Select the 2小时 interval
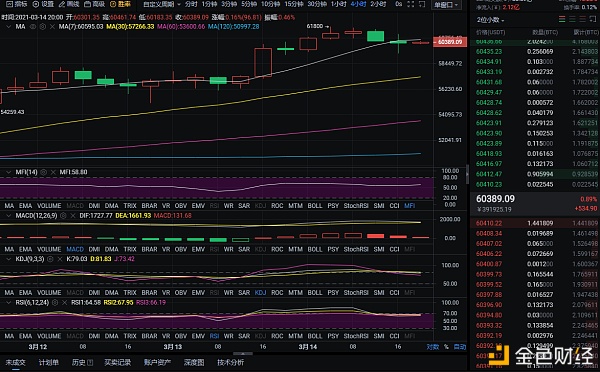The height and width of the screenshot is (372, 600). 378,4
